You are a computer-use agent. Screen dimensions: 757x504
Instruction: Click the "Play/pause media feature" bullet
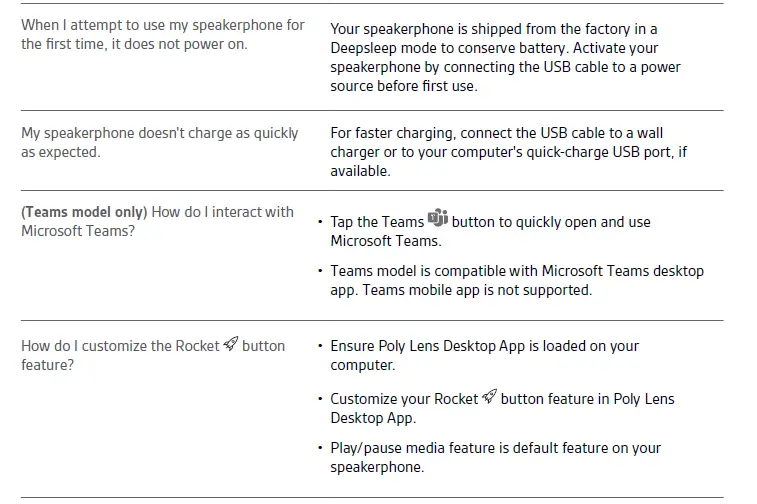pyautogui.click(x=496, y=457)
